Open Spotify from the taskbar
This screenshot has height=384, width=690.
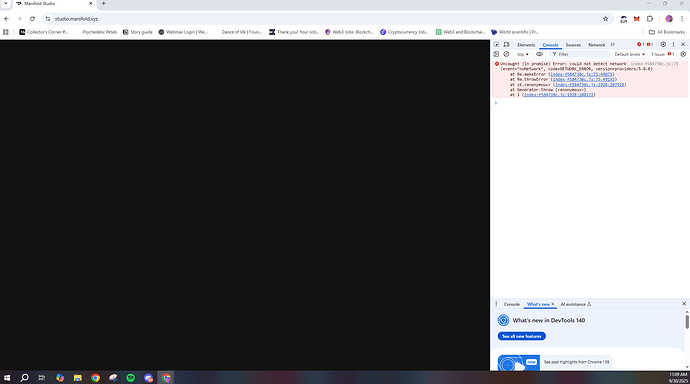click(x=131, y=377)
